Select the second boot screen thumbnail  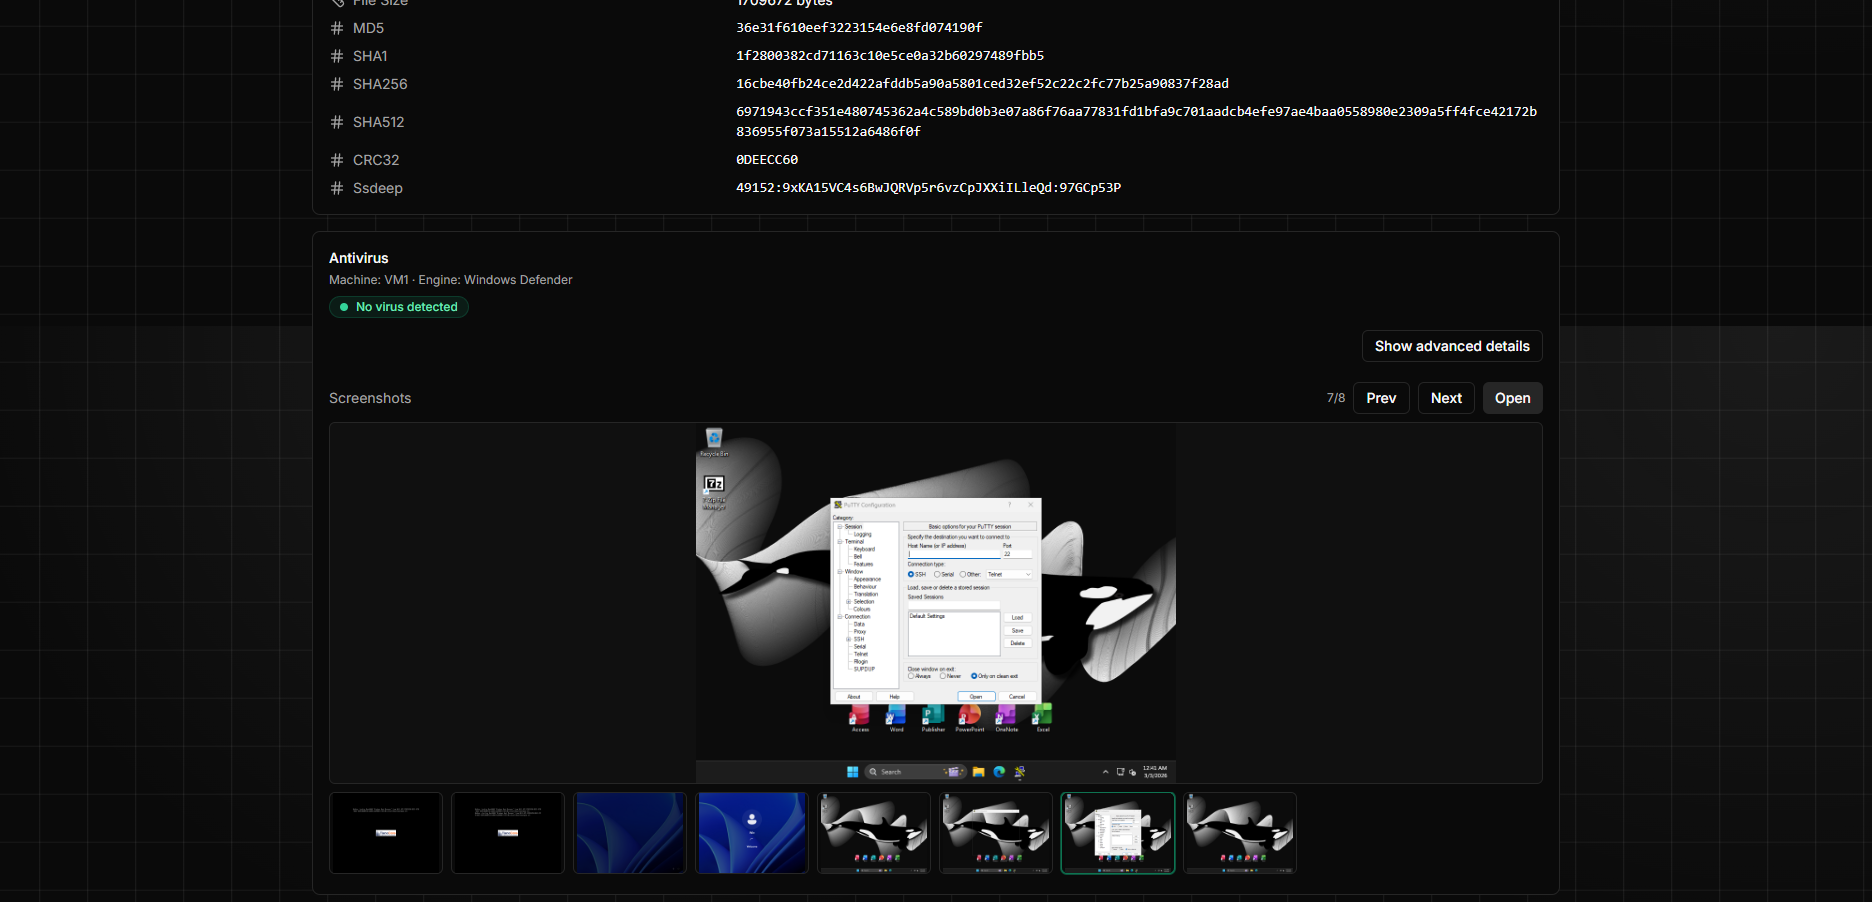pos(508,833)
